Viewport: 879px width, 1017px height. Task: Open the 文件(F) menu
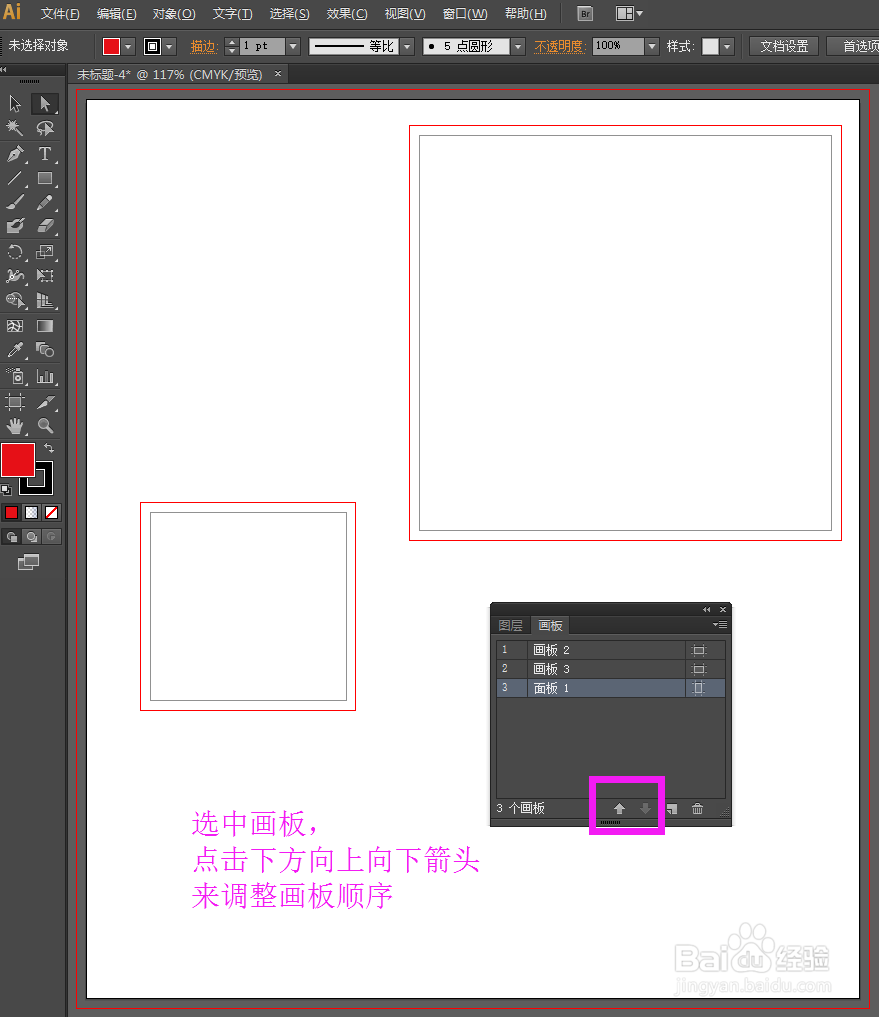[x=60, y=14]
